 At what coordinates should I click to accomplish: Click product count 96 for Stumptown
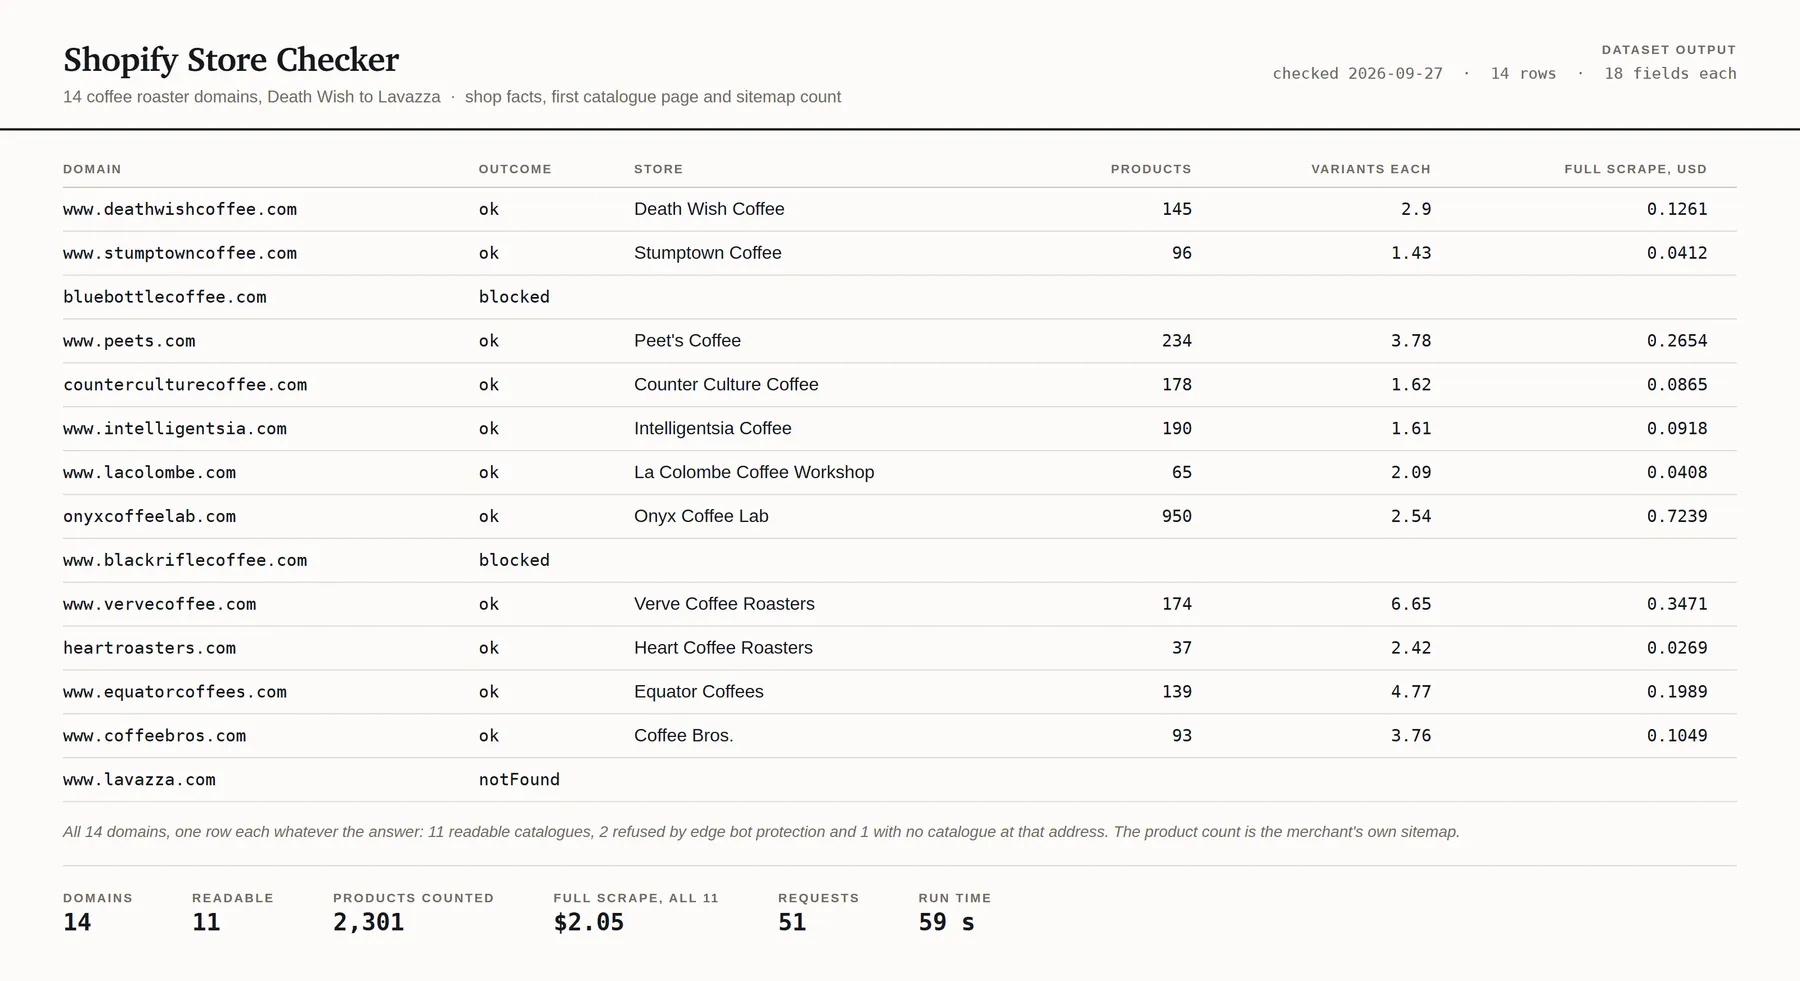coord(1182,253)
